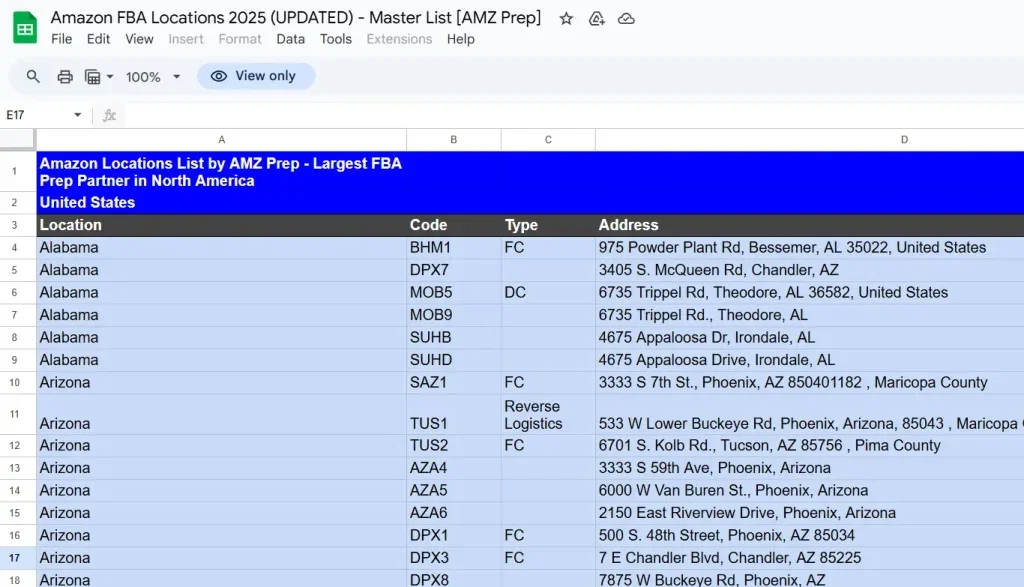Select column C header
The width and height of the screenshot is (1024, 587).
click(x=548, y=140)
